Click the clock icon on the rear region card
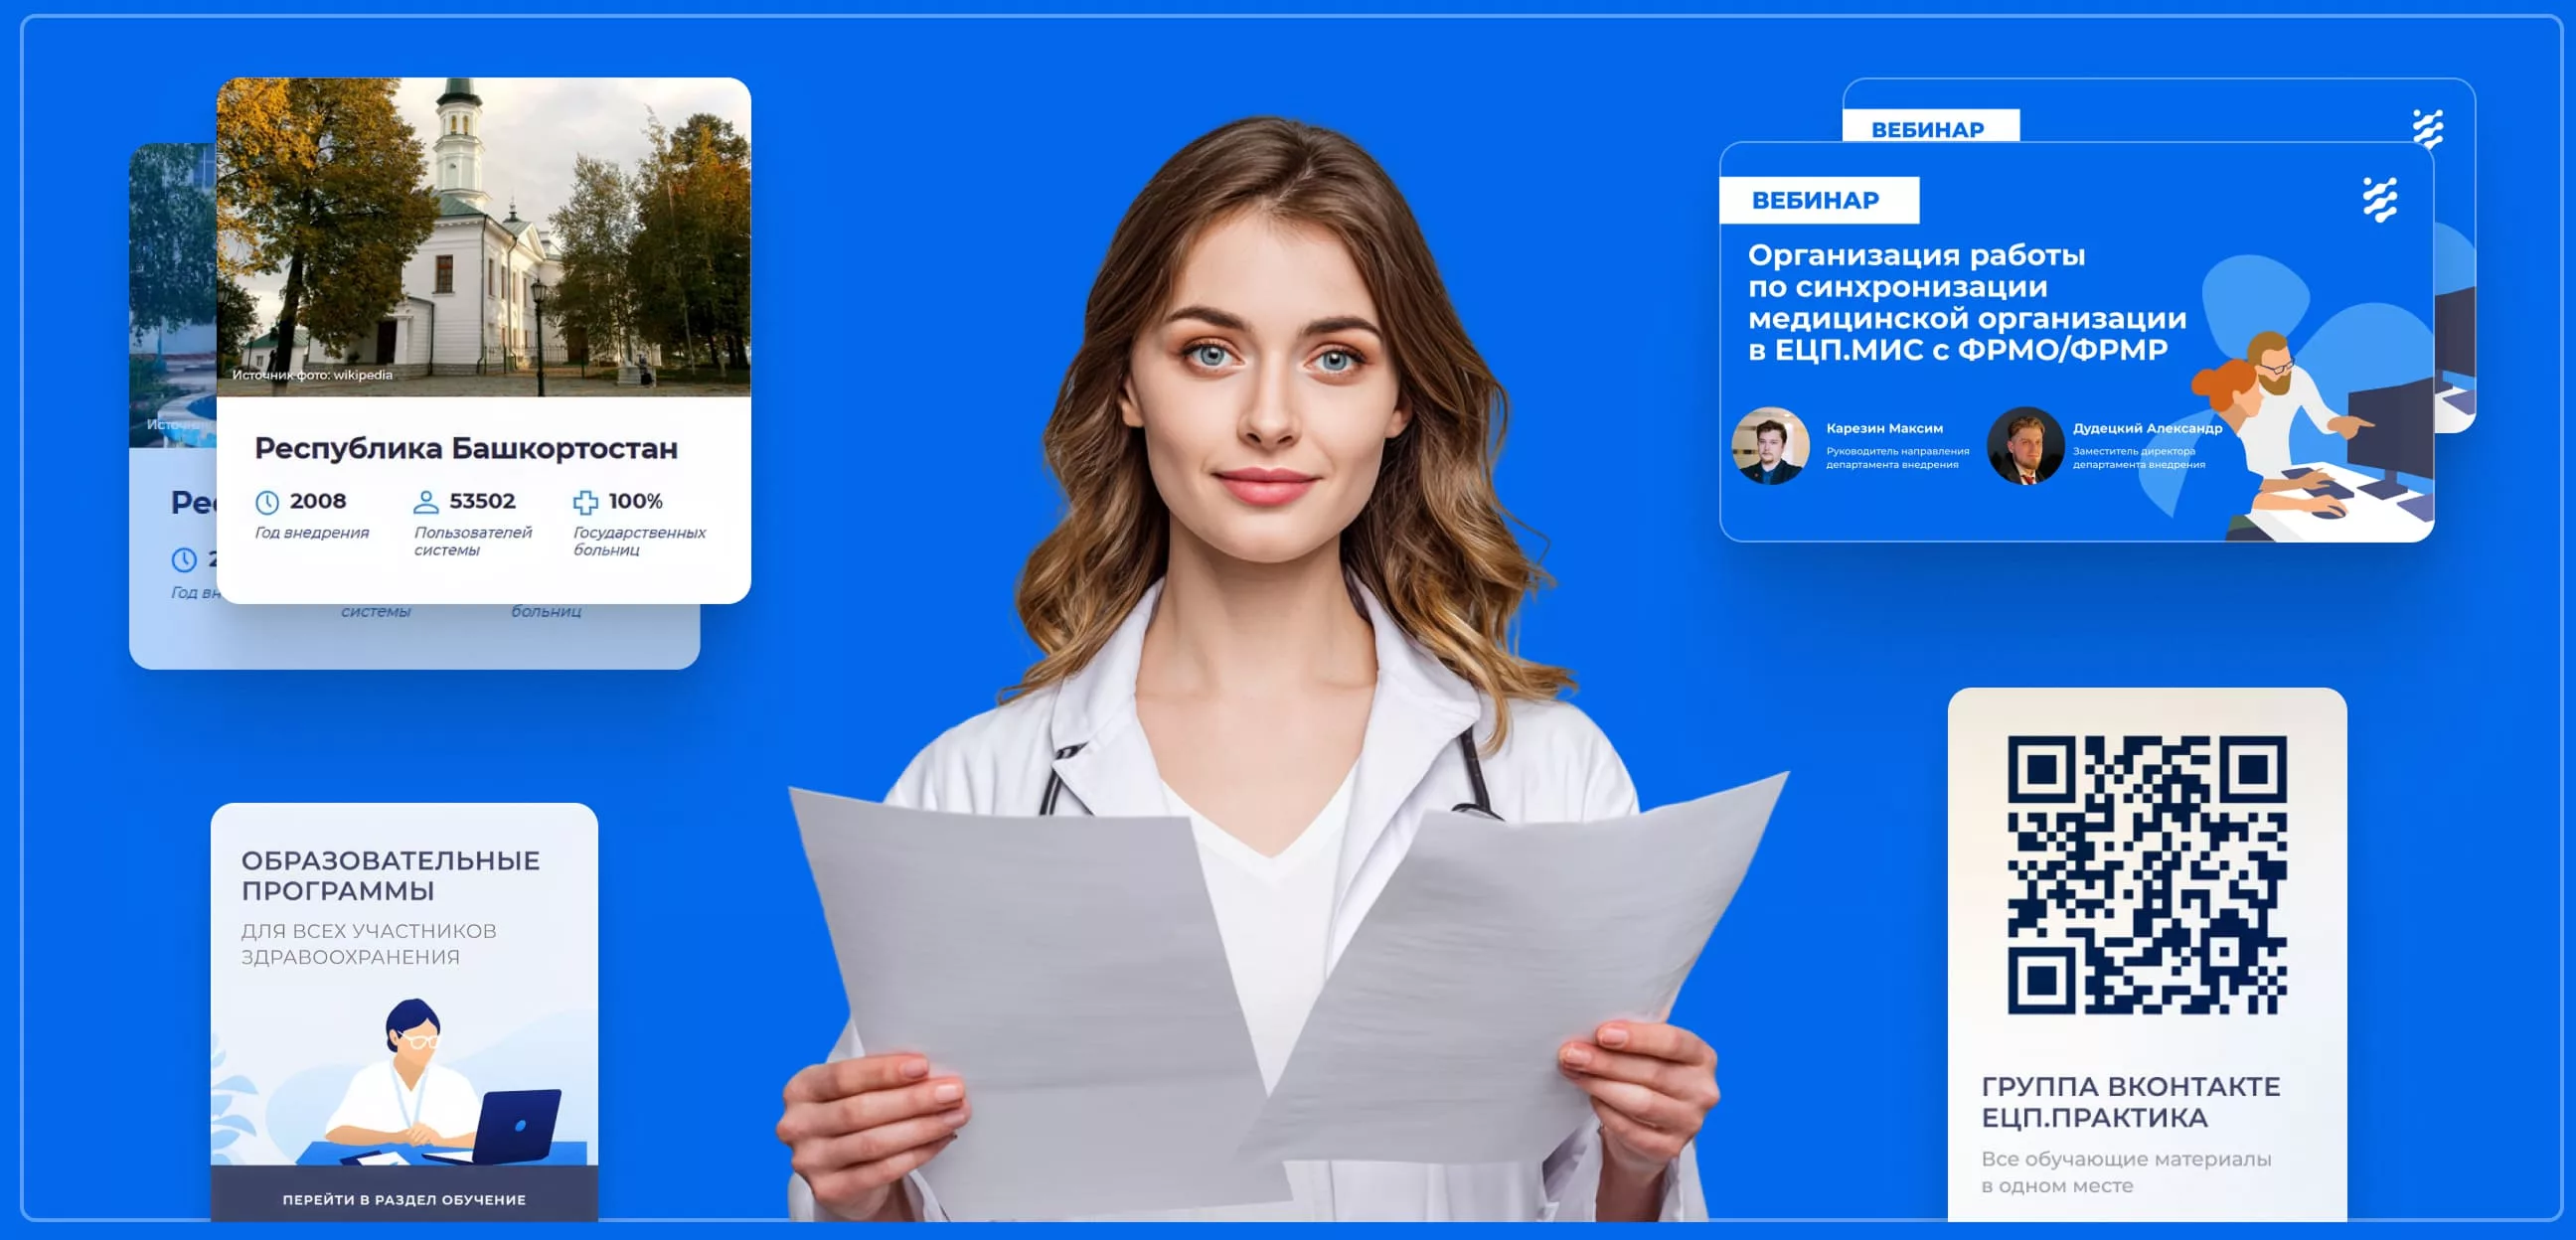 [x=184, y=560]
